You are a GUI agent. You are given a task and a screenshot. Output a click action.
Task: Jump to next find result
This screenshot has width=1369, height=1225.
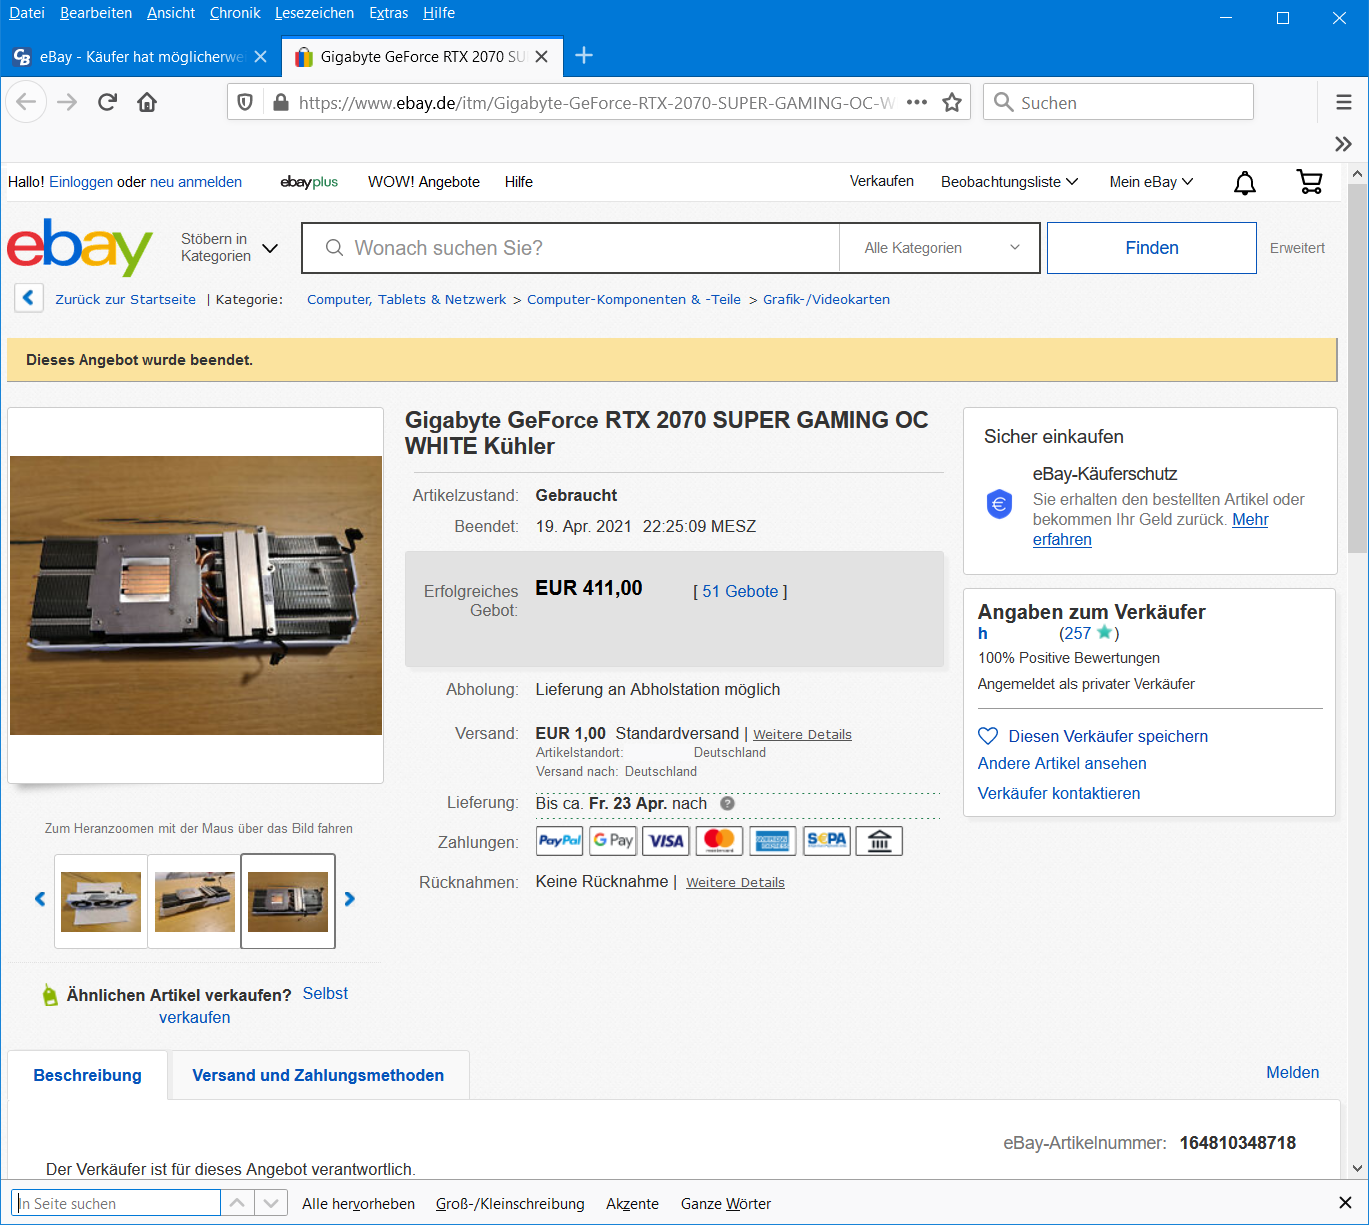click(271, 1203)
